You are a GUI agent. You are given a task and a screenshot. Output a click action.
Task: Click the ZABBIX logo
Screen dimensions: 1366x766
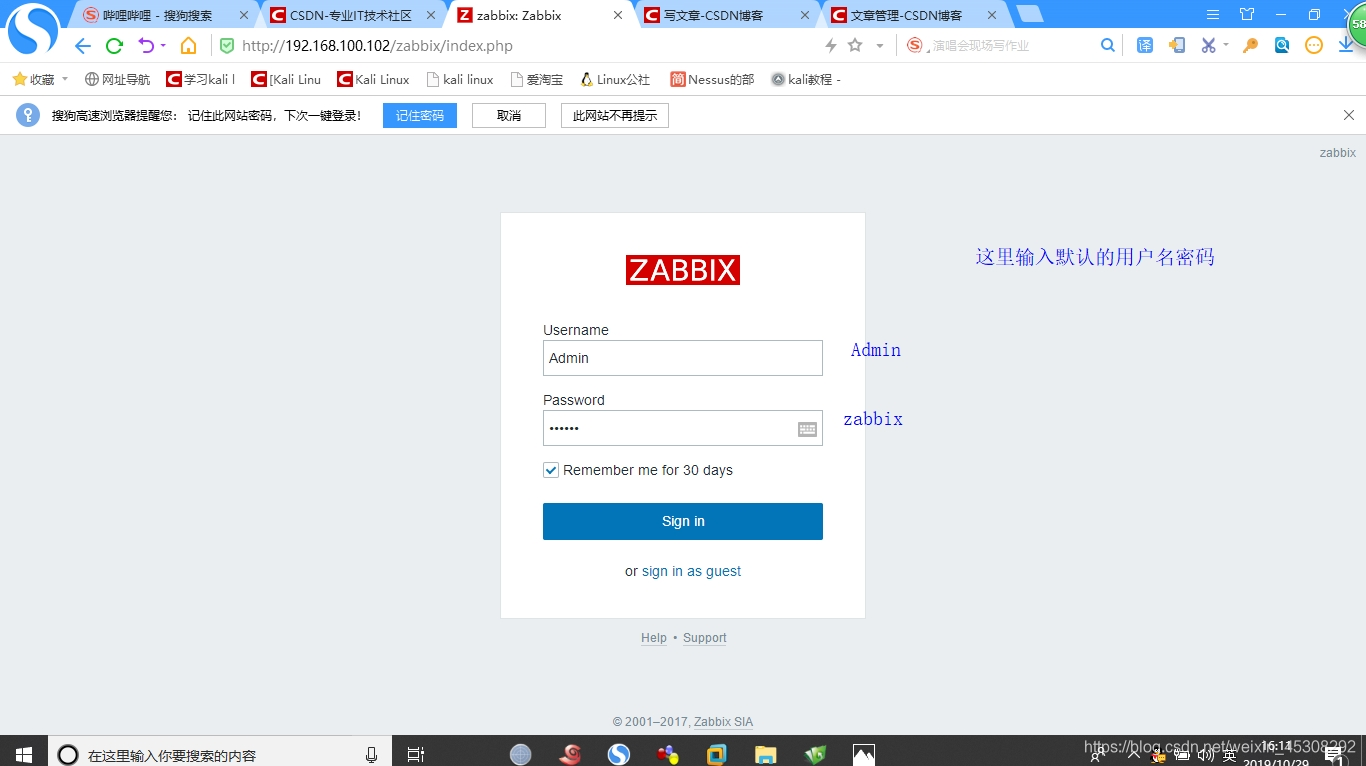(683, 270)
